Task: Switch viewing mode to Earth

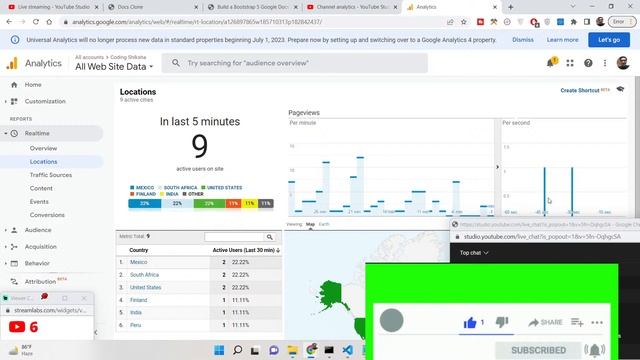Action: (x=324, y=224)
